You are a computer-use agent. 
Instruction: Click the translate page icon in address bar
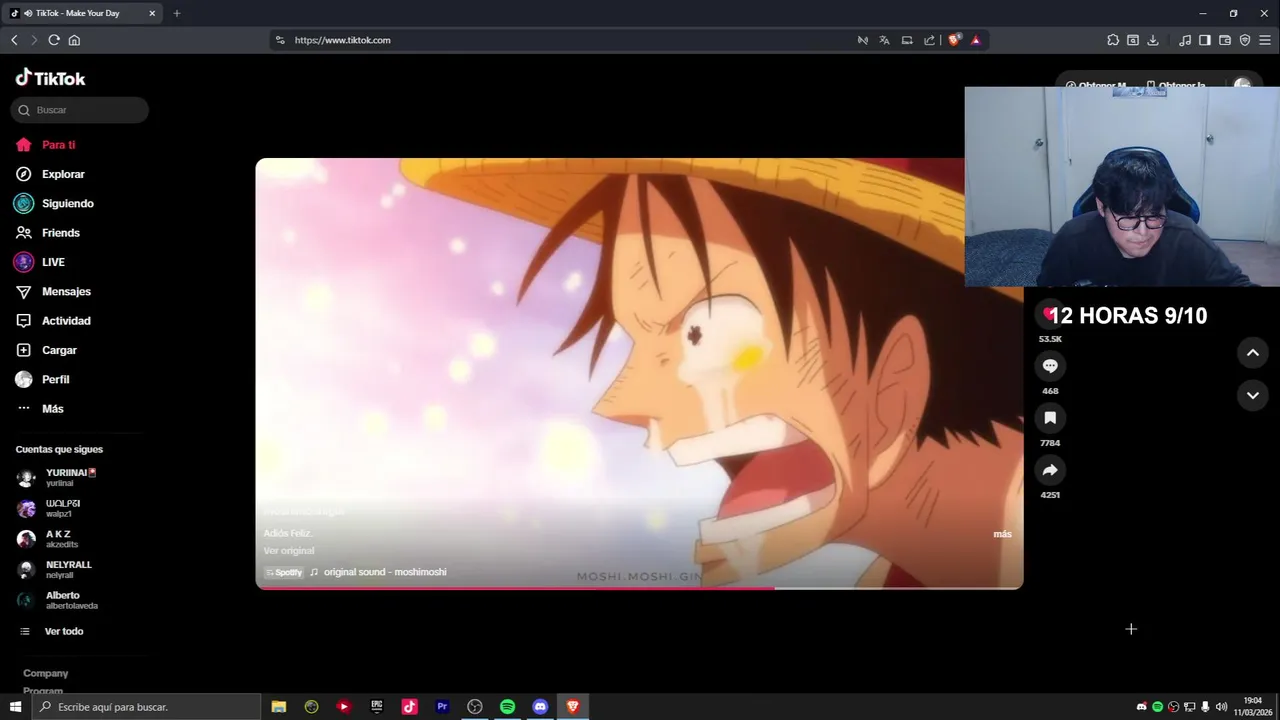[884, 40]
